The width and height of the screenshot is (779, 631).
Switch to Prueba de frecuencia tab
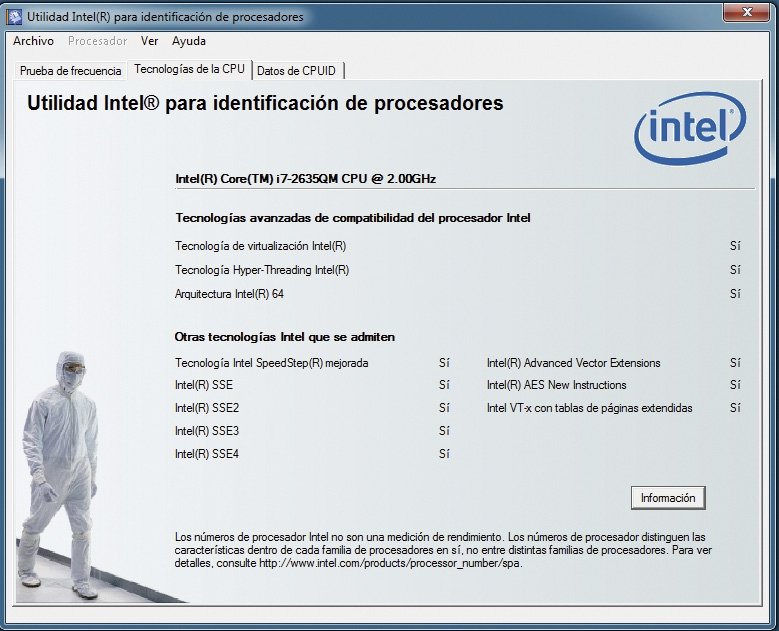point(71,71)
